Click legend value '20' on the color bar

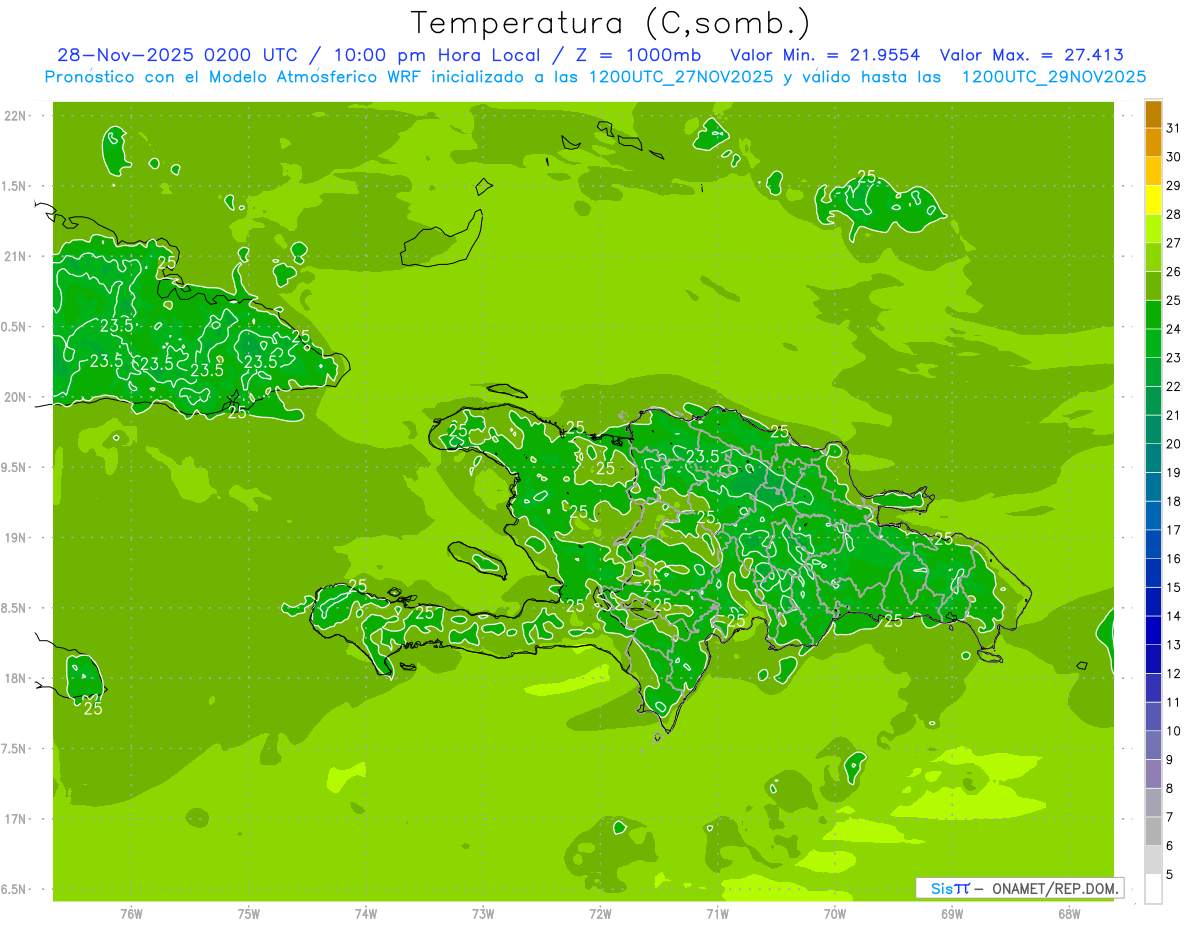tap(1174, 443)
